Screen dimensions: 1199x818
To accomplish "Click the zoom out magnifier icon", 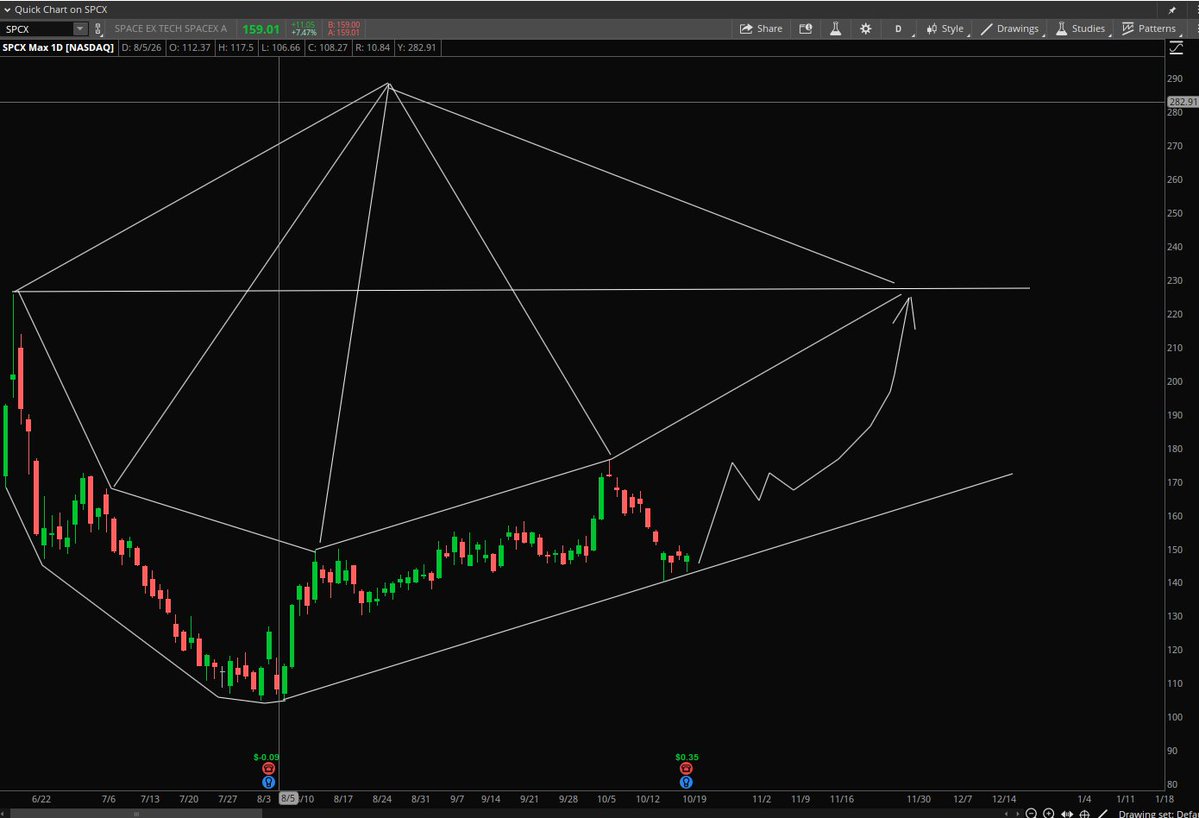I will [1031, 813].
